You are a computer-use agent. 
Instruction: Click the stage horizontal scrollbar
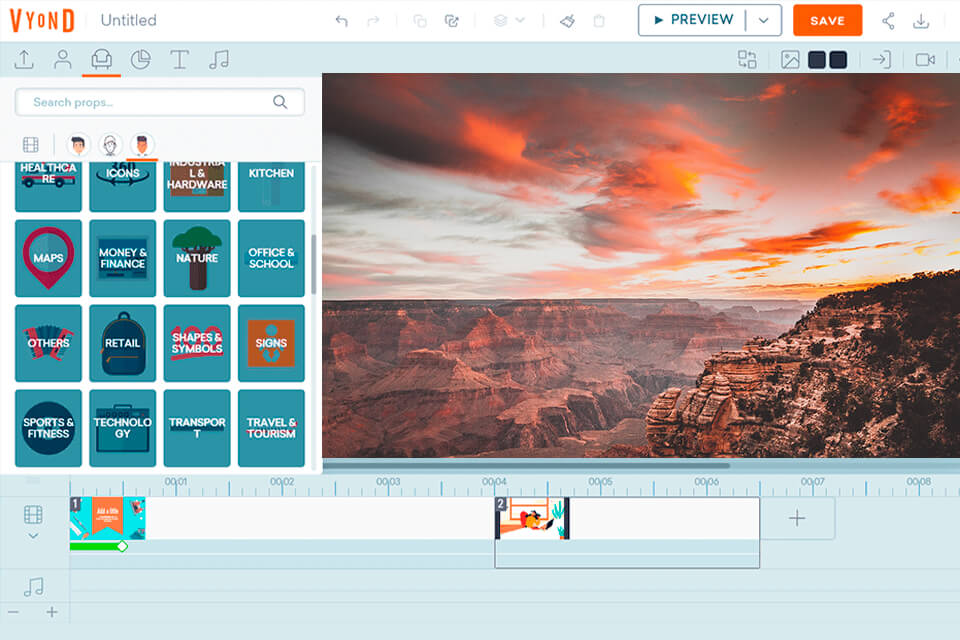(x=526, y=465)
